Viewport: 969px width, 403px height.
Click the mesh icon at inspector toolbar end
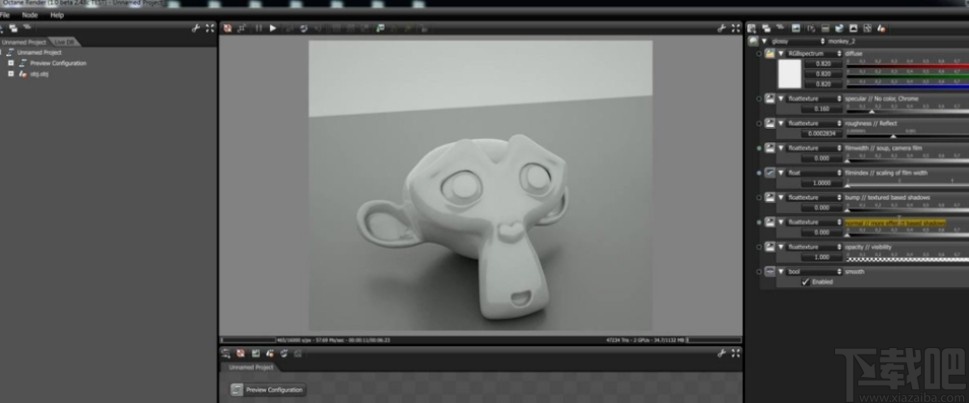pos(881,28)
